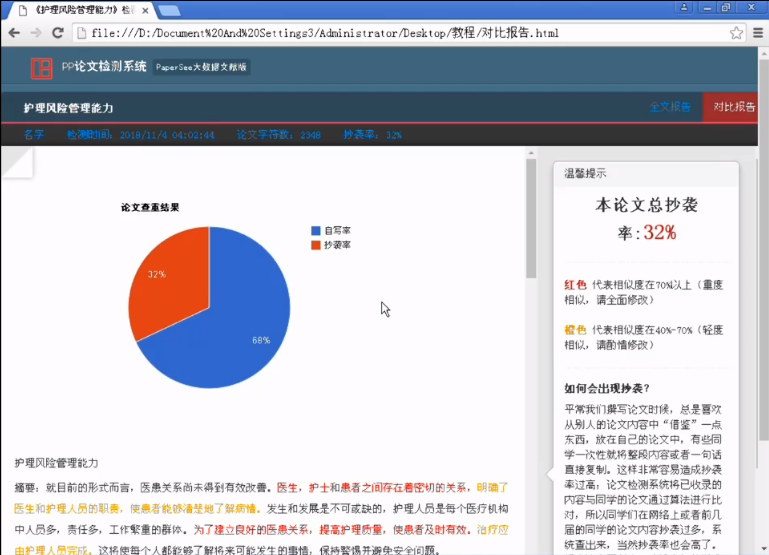This screenshot has width=769, height=555.
Task: Click the orange 抄袭率 legend swatch
Action: (x=316, y=245)
